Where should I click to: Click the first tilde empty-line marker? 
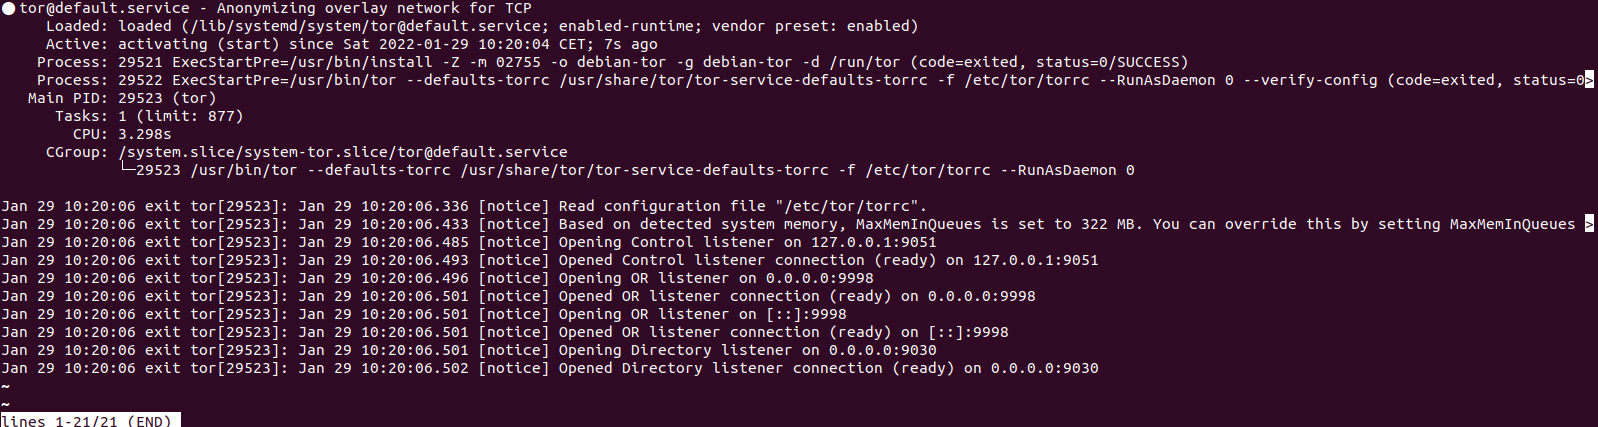pyautogui.click(x=5, y=387)
